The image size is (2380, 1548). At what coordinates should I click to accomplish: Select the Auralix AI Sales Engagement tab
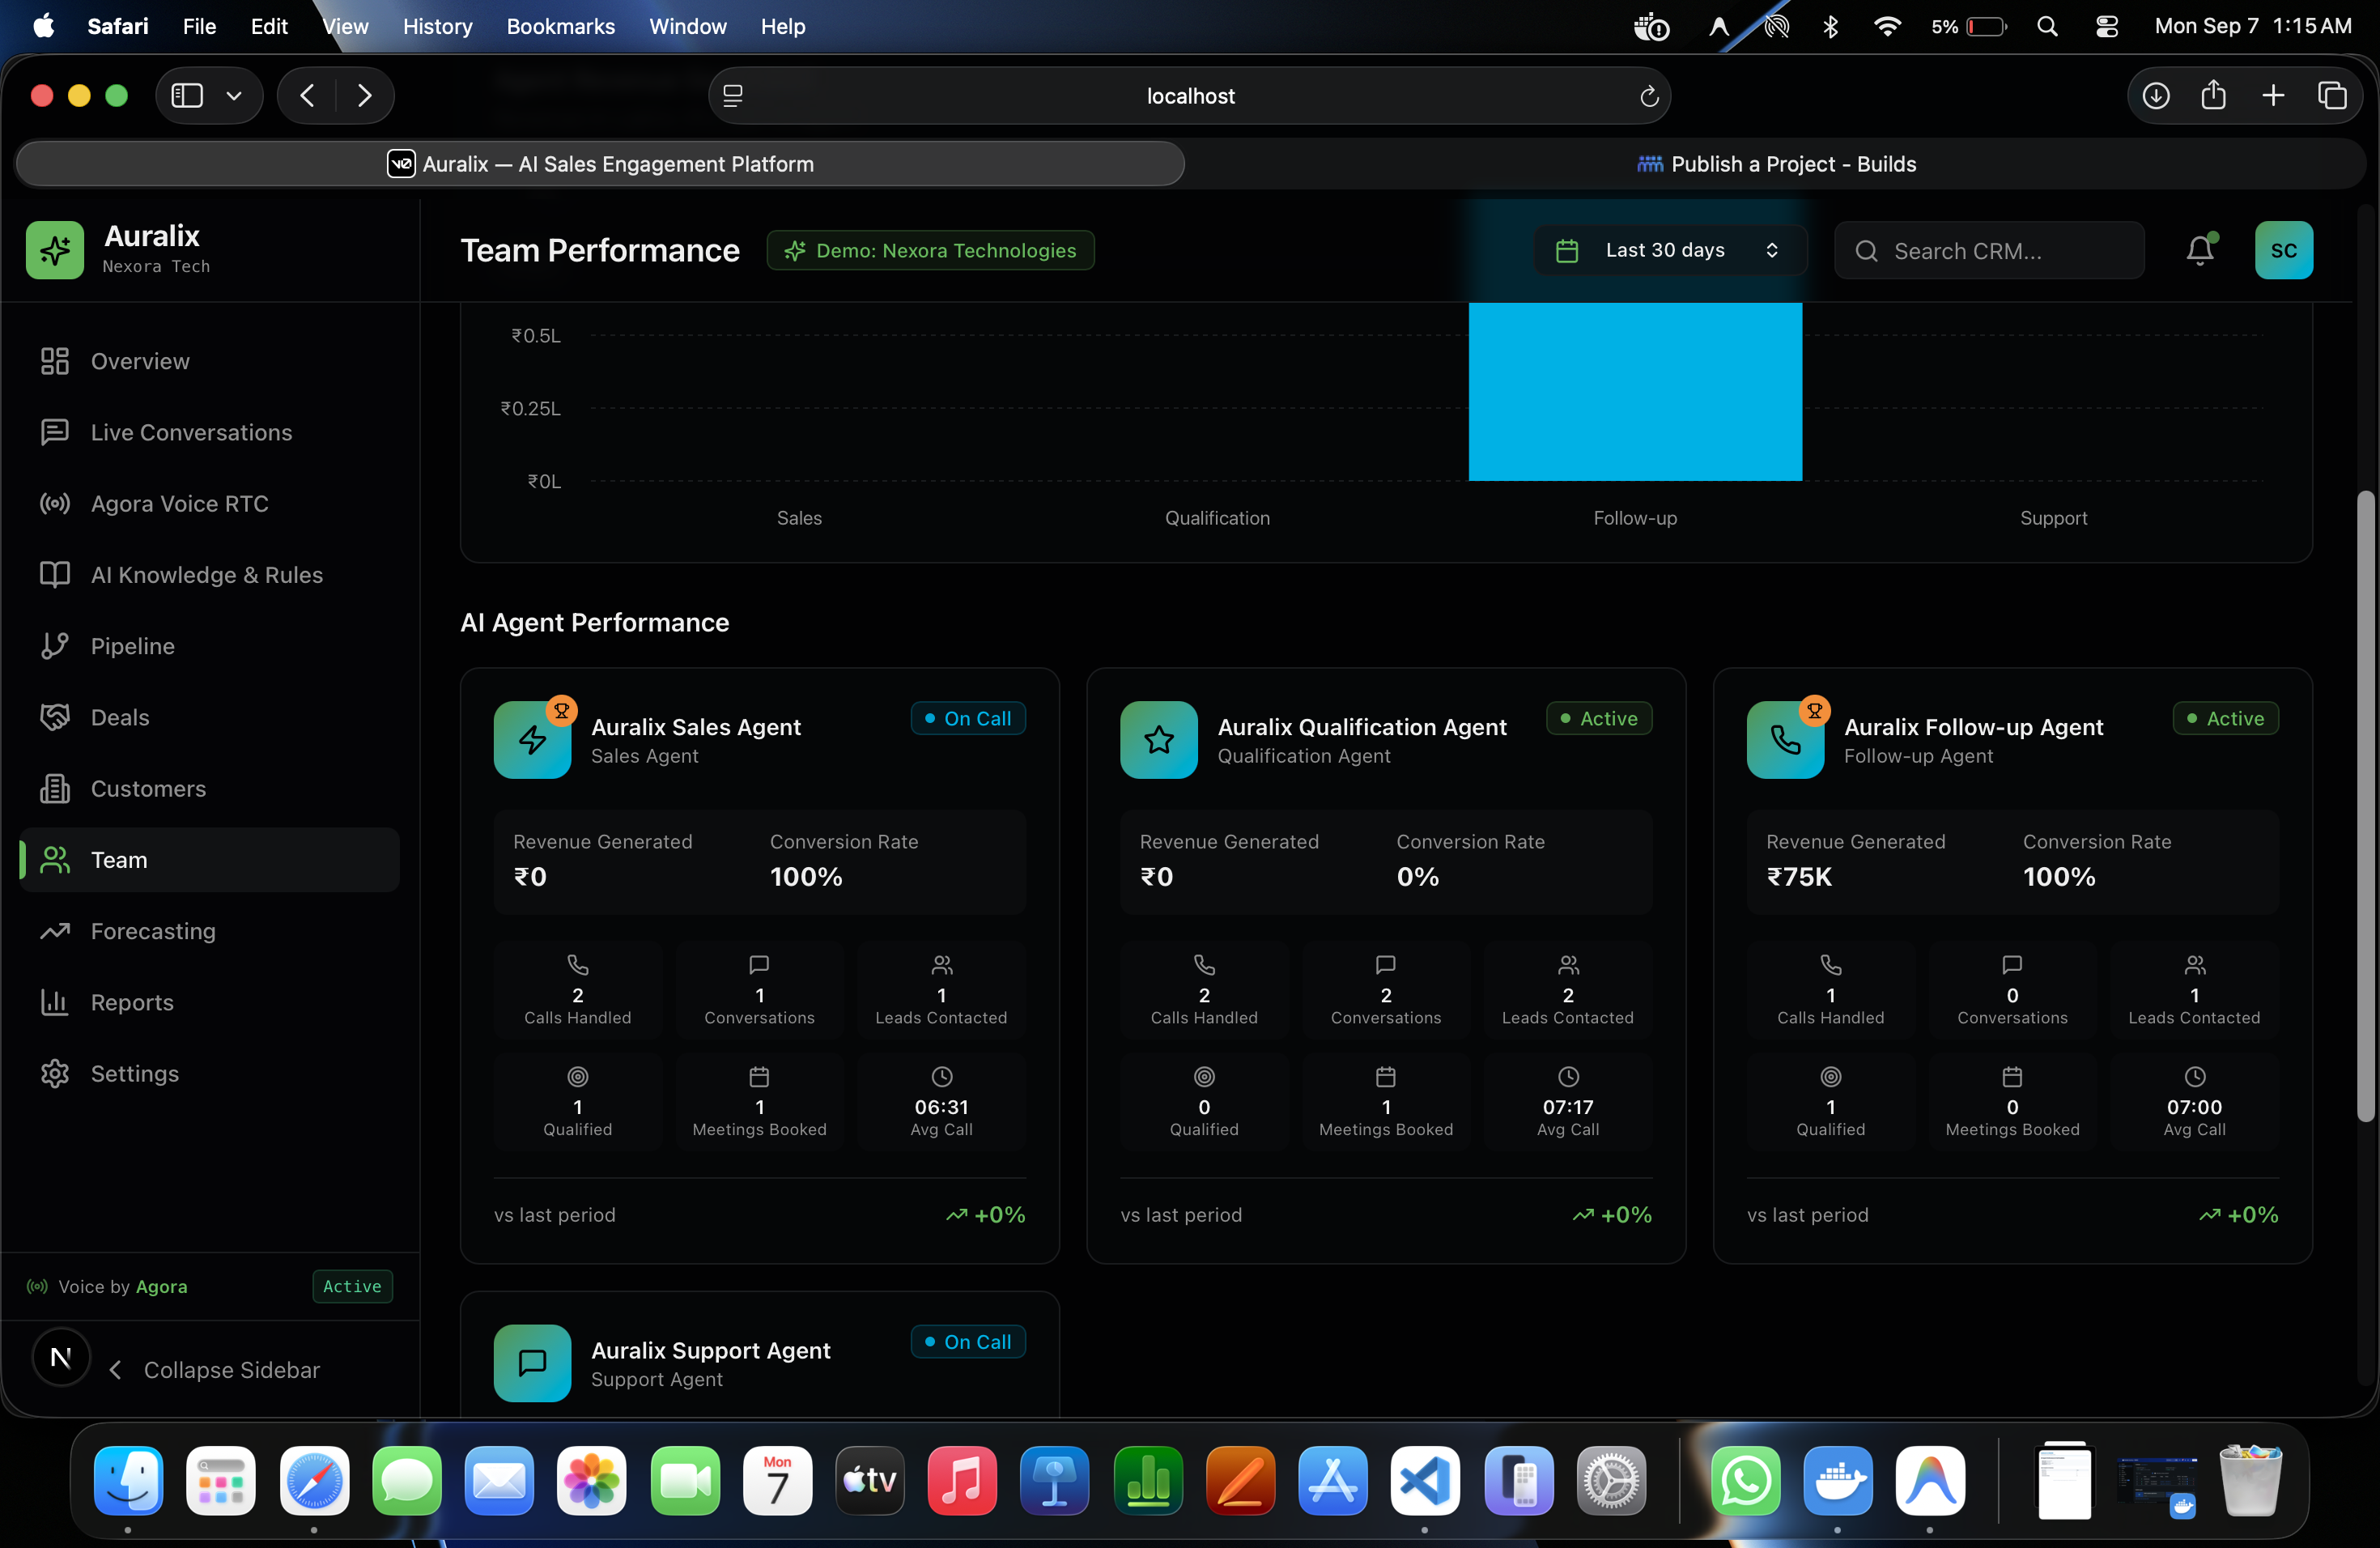pos(600,164)
